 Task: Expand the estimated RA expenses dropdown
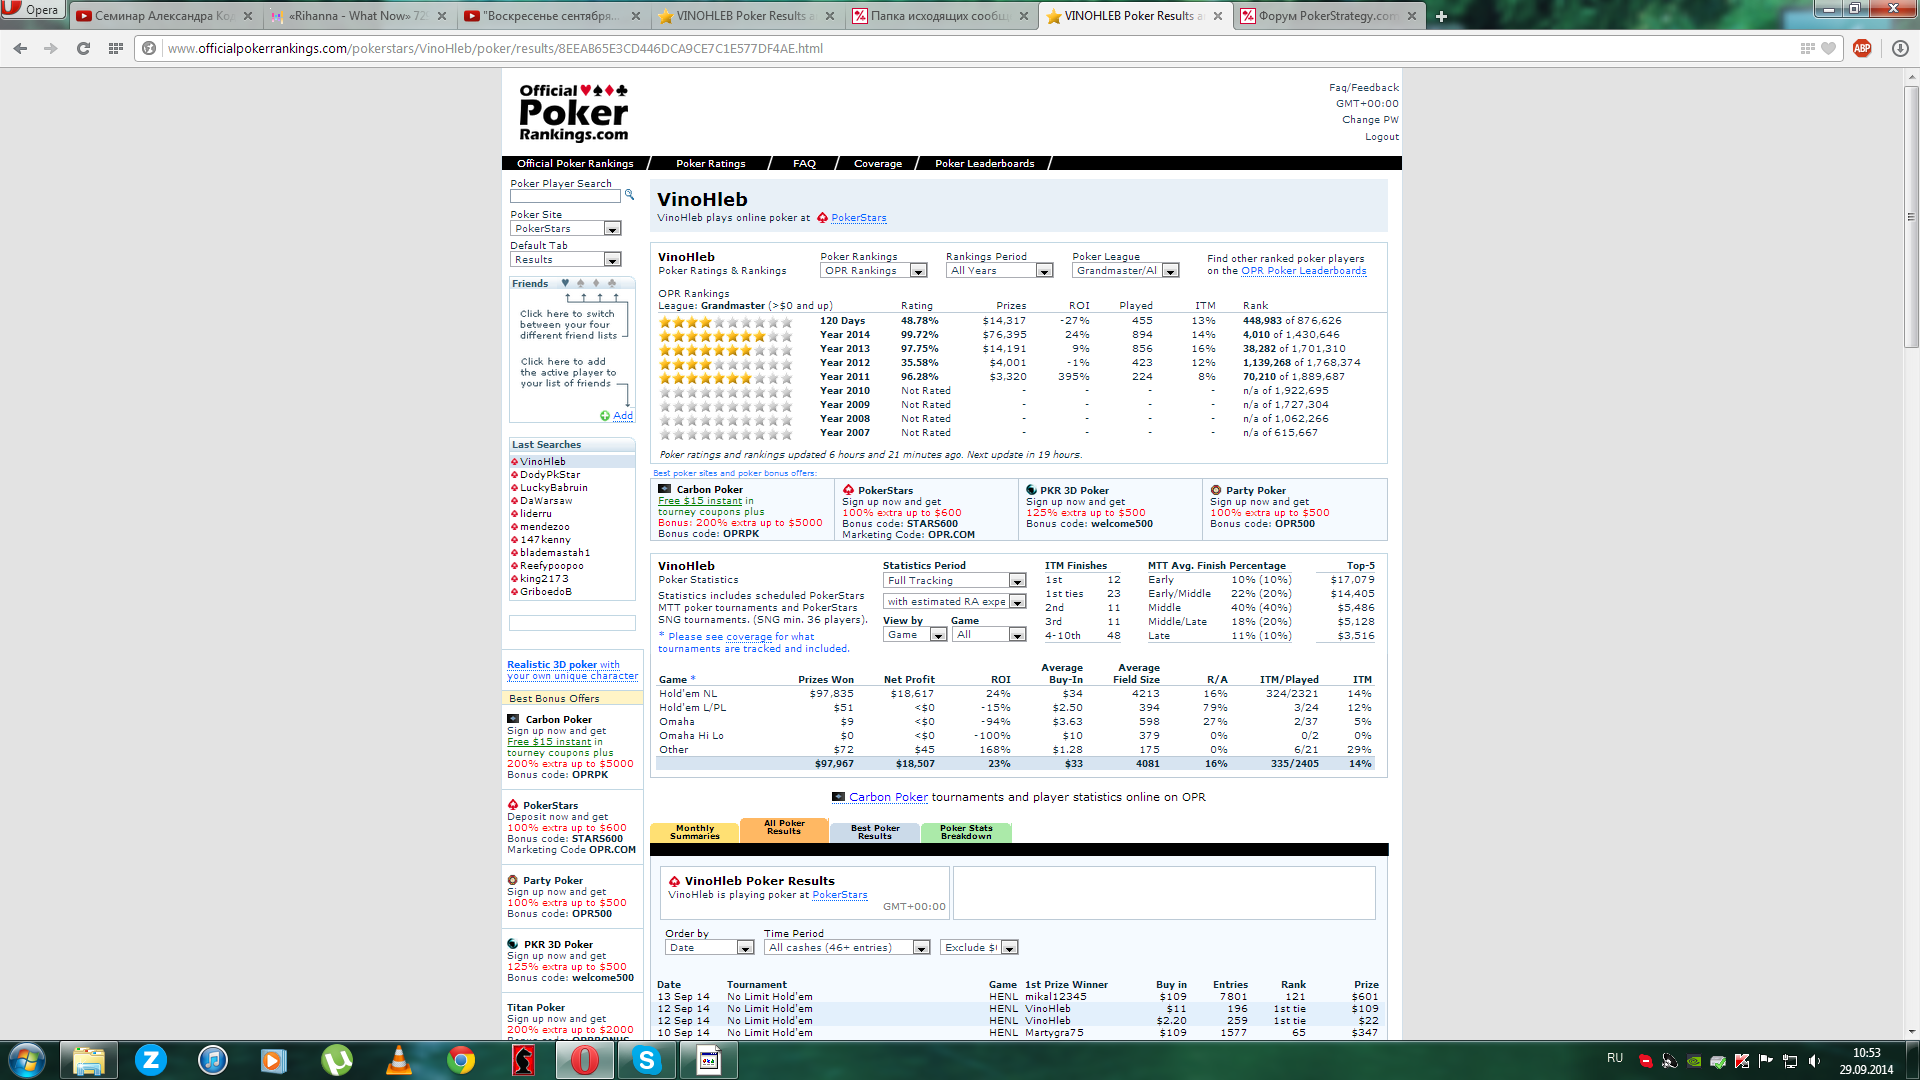[x=955, y=602]
